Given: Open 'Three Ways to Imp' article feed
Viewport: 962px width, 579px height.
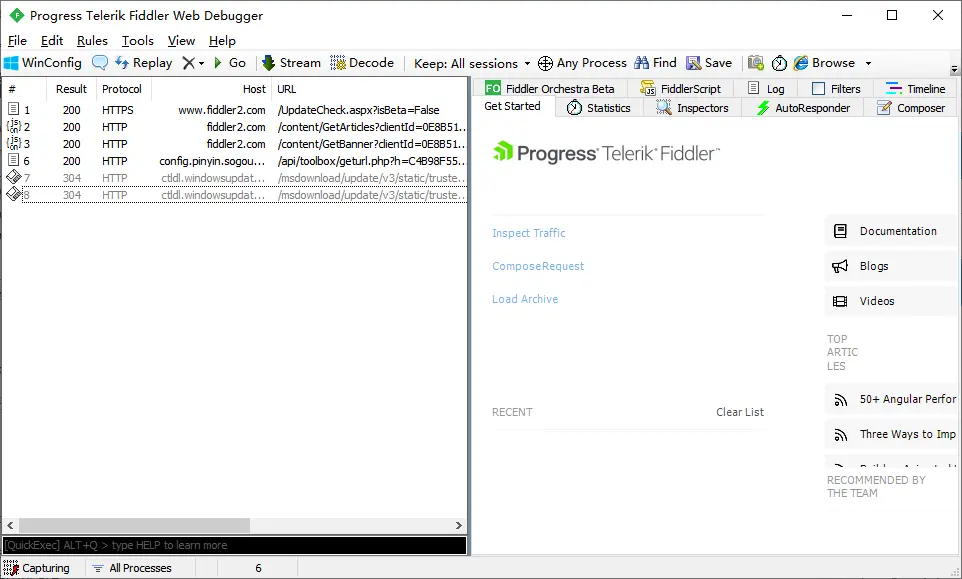Looking at the screenshot, I should pyautogui.click(x=890, y=434).
